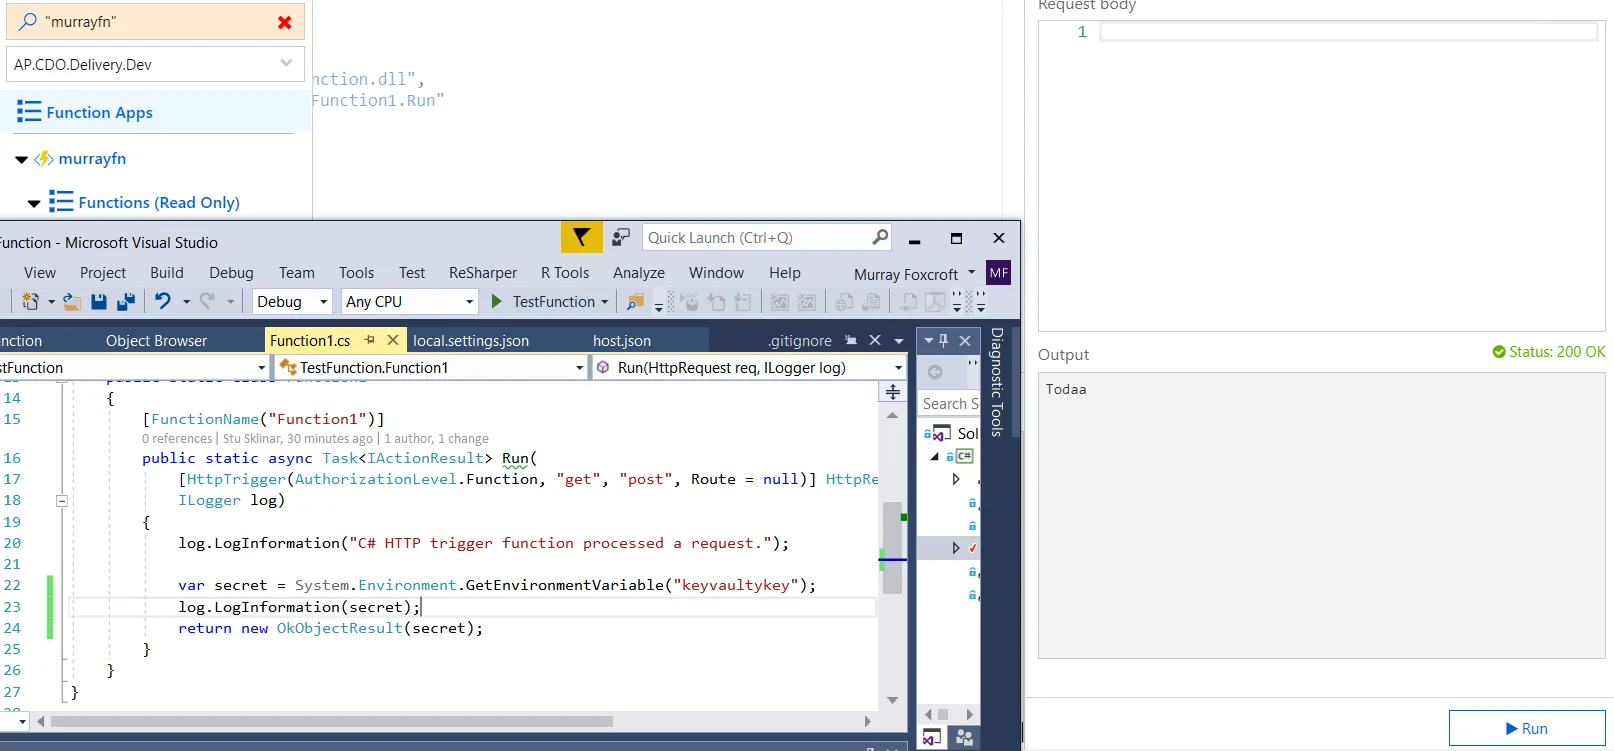1614x751 pixels.
Task: Open the Debug menu
Action: pos(231,272)
